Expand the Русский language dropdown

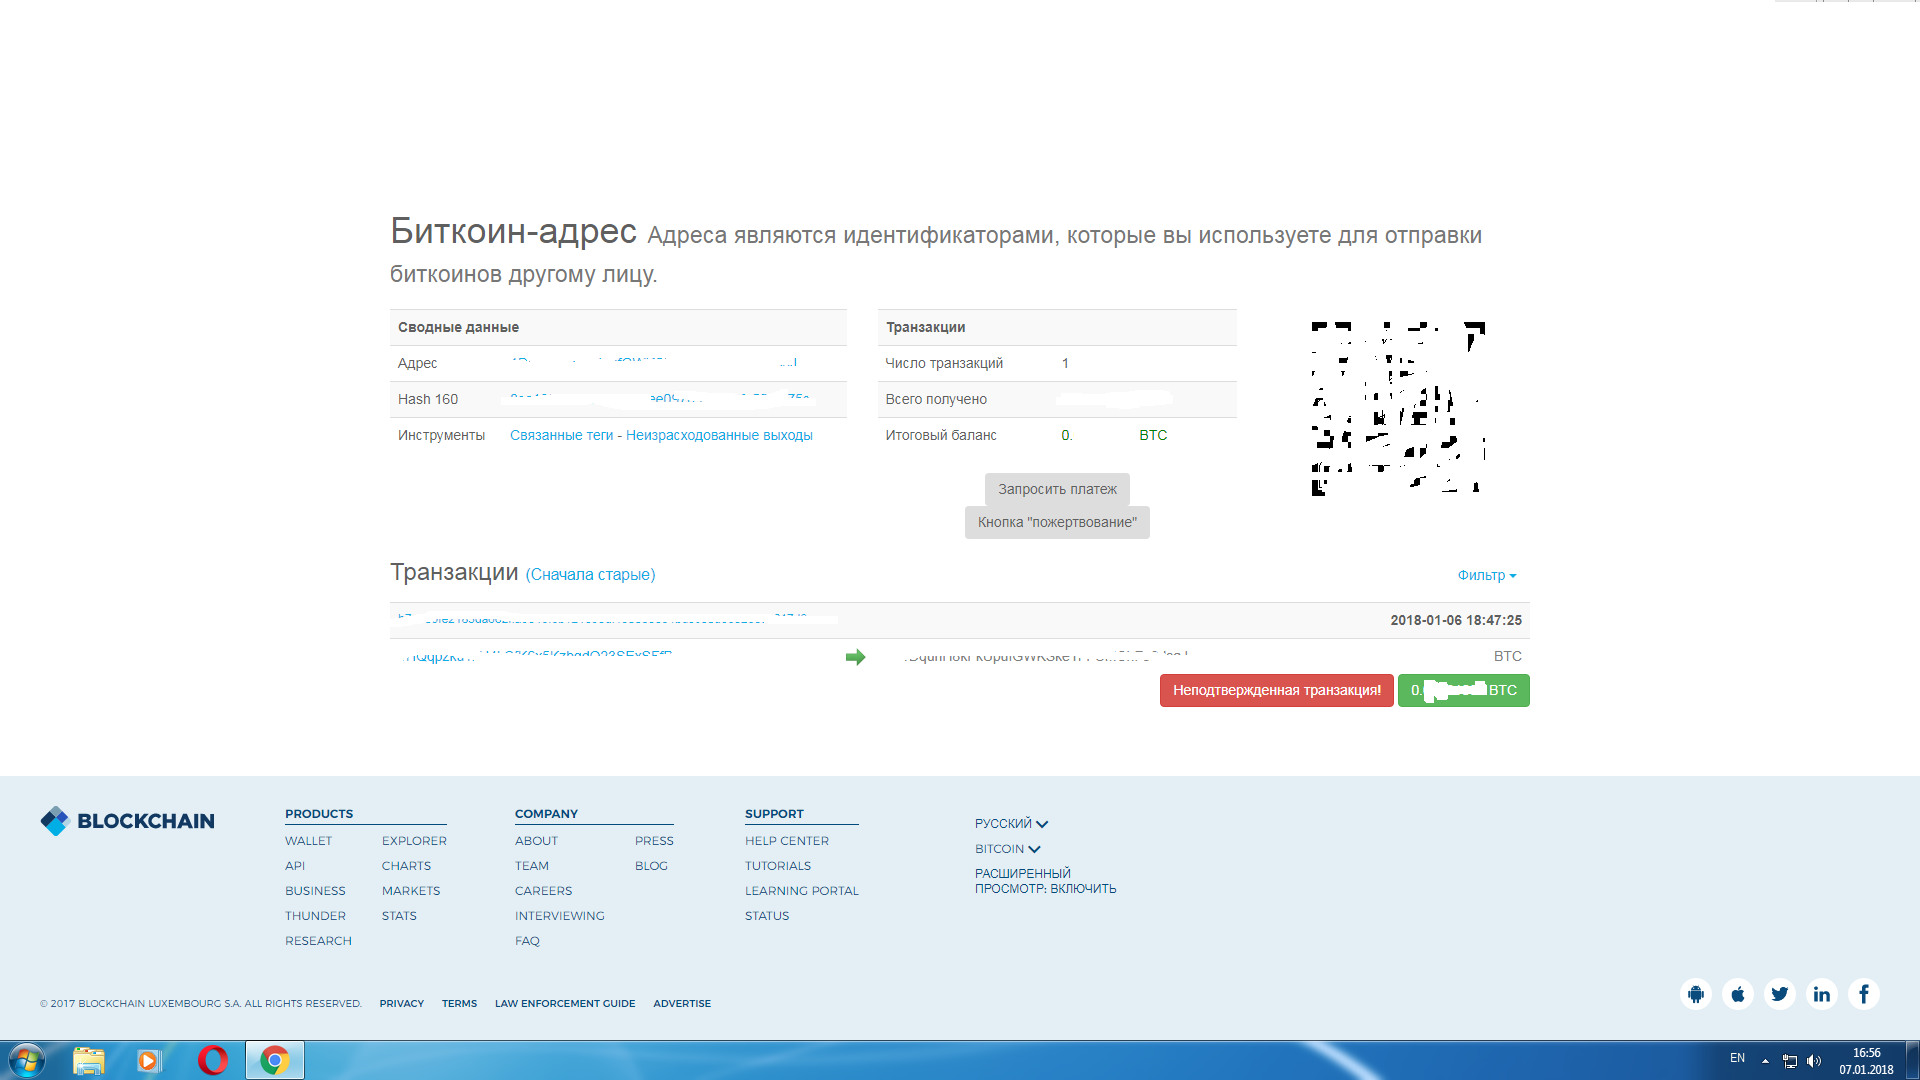pos(1011,824)
